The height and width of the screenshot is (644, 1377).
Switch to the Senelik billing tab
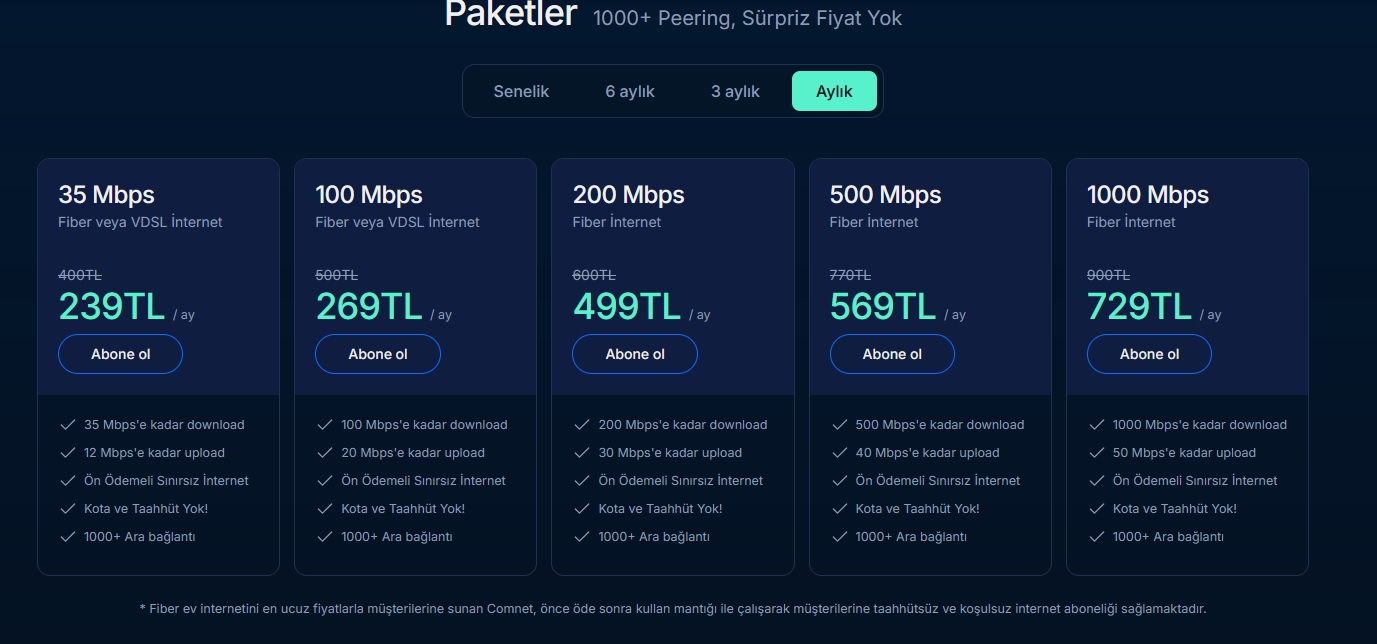521,91
